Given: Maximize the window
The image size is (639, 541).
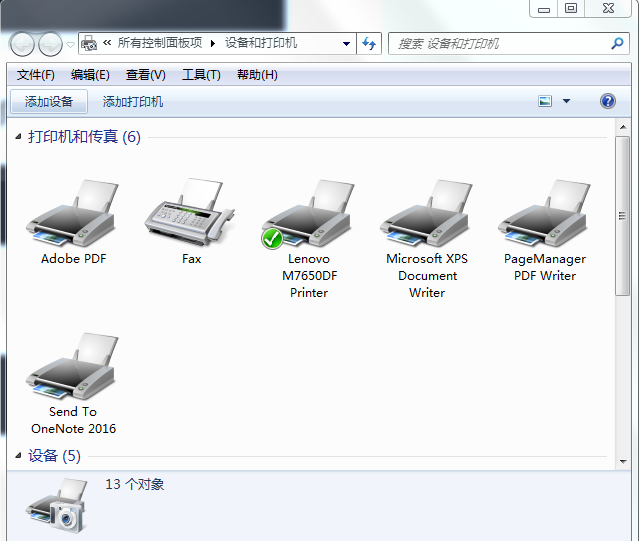Looking at the screenshot, I should tap(571, 9).
